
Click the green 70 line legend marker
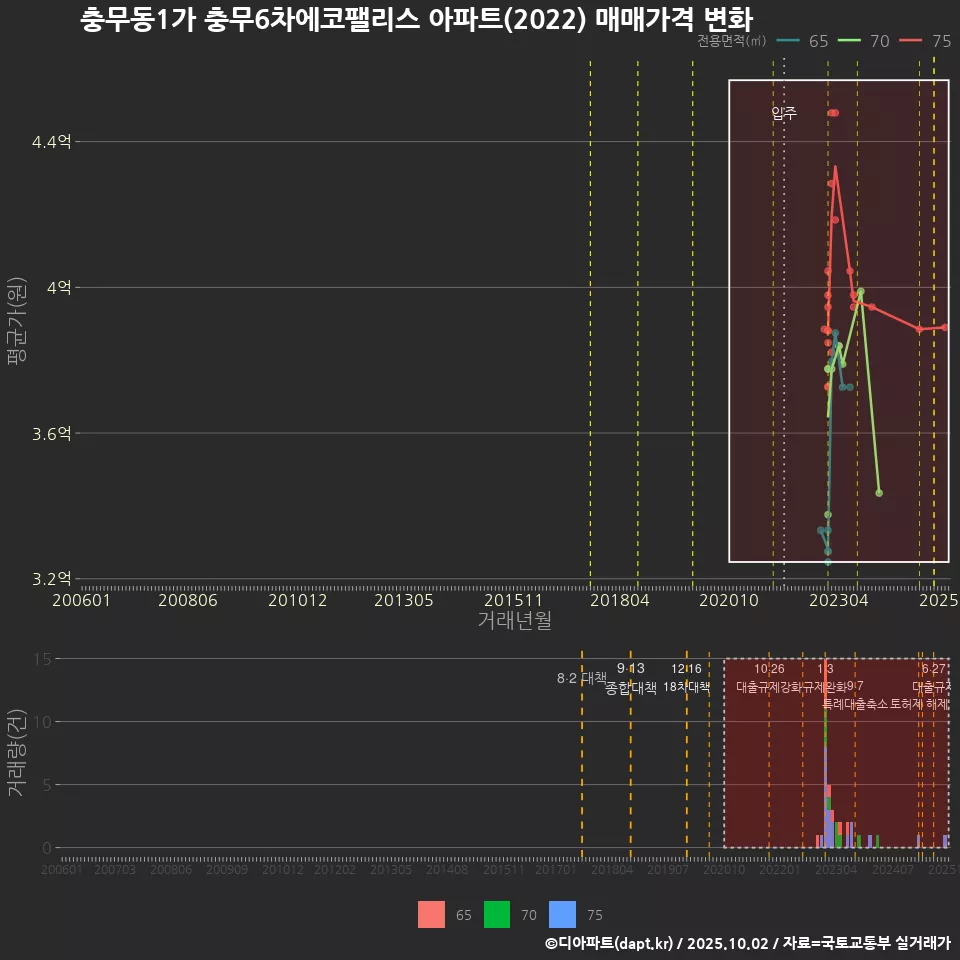(x=851, y=41)
